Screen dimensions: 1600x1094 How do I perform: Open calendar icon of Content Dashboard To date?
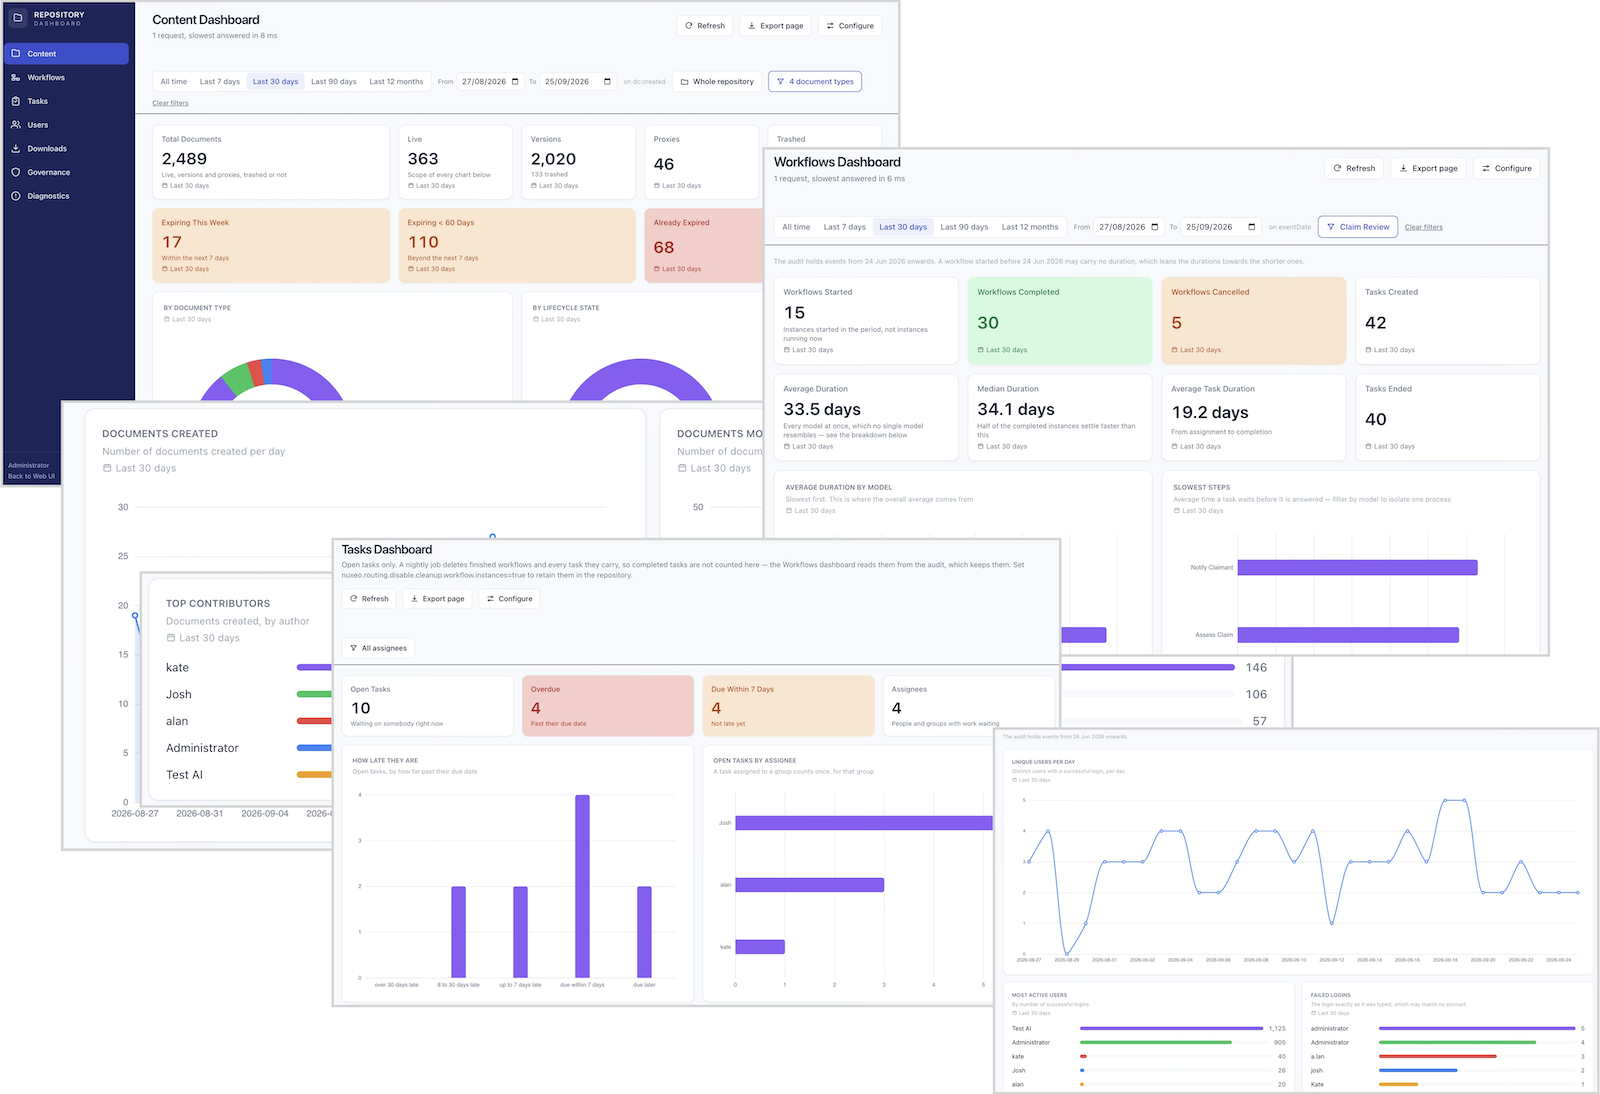(x=607, y=82)
